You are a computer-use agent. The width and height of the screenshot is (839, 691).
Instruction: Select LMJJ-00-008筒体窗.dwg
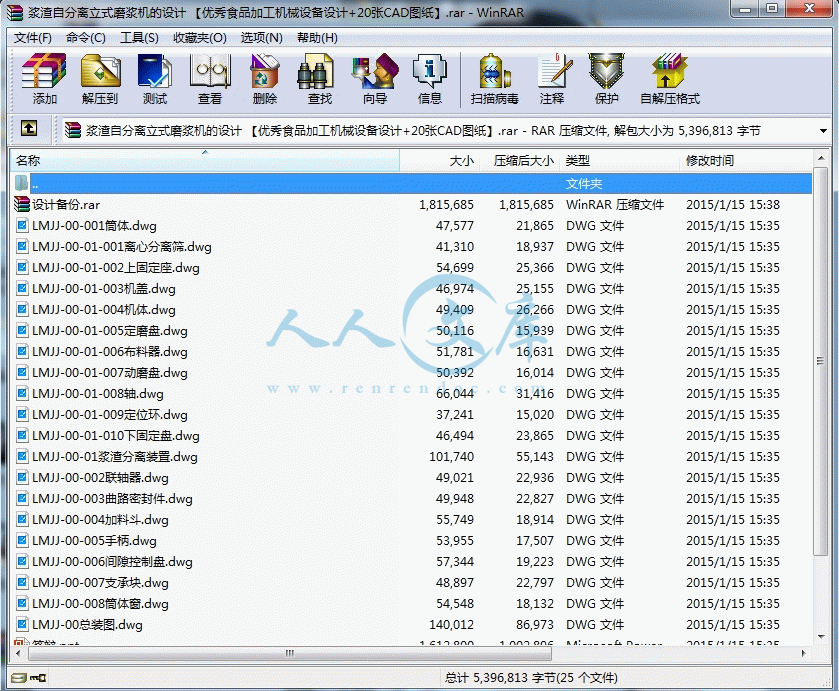(x=100, y=603)
